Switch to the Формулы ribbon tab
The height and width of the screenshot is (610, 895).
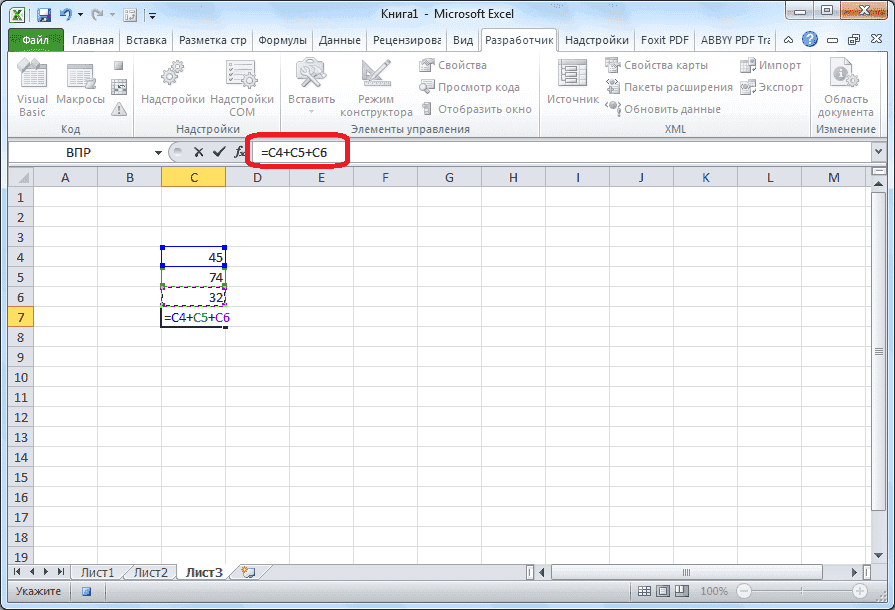coord(282,40)
